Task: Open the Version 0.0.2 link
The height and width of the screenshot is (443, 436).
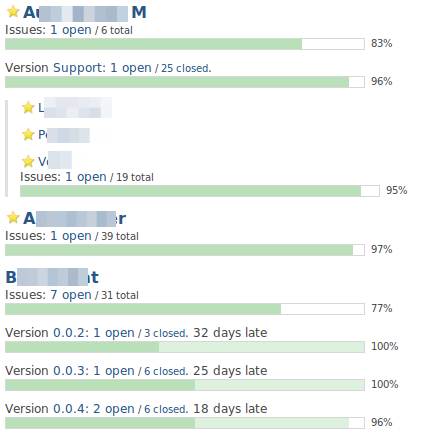Action: [x=47, y=333]
